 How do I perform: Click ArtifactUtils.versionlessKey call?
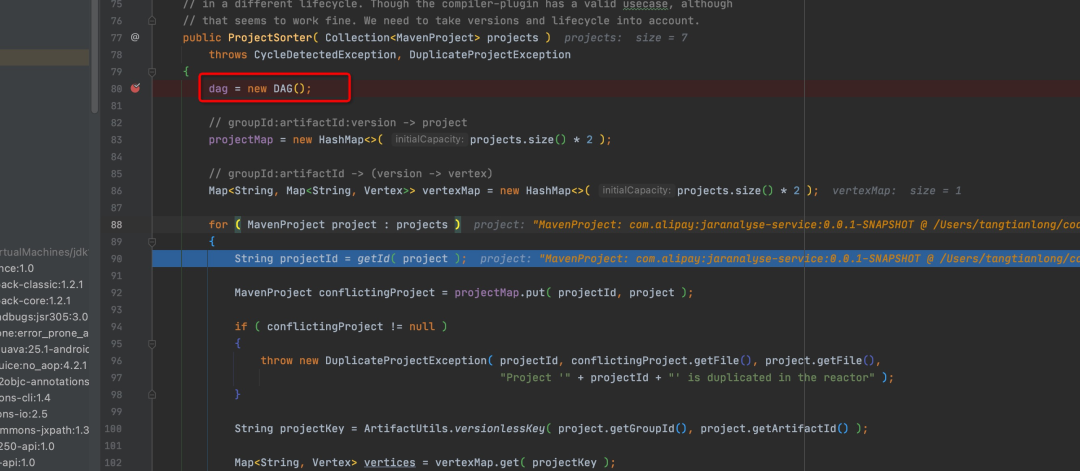453,428
